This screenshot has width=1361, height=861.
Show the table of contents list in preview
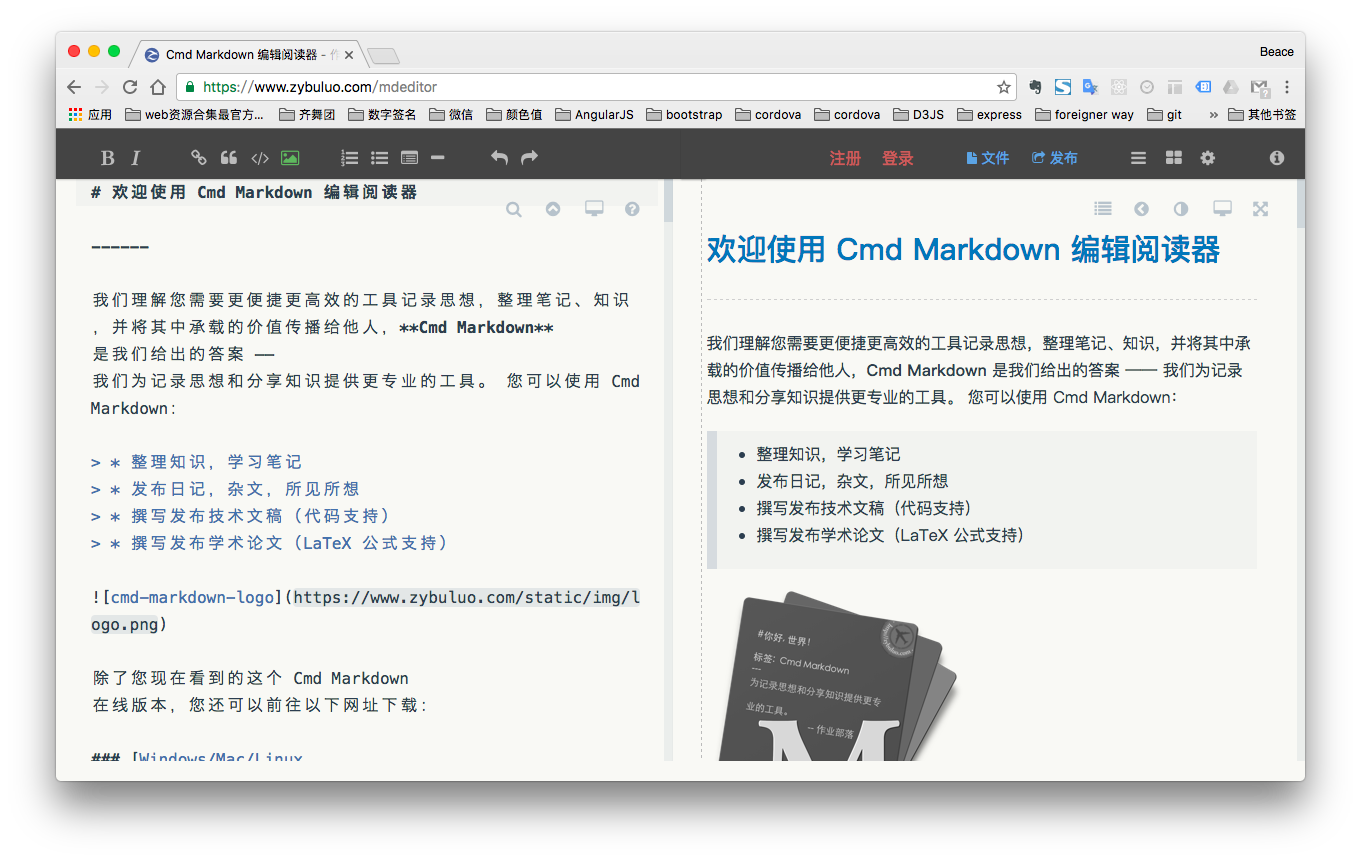tap(1103, 209)
